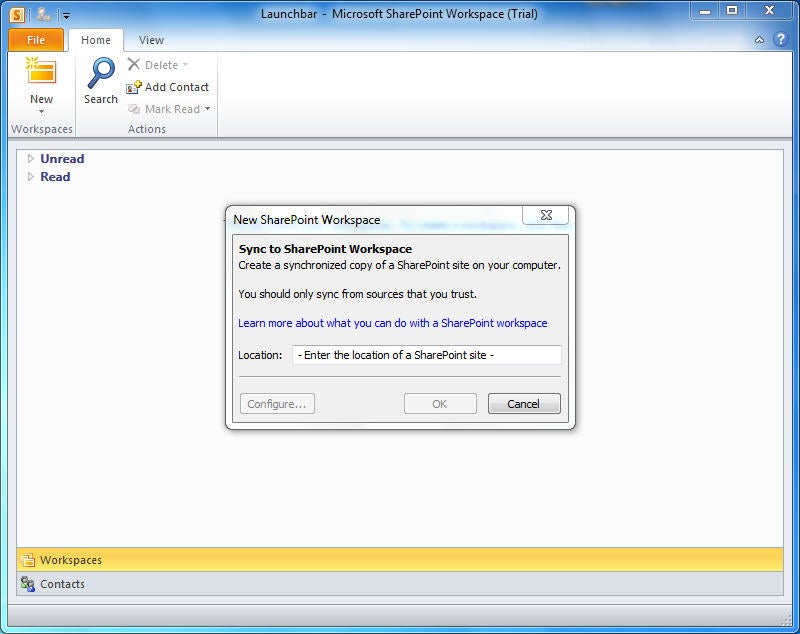800x634 pixels.
Task: Click the Add Contact icon
Action: tap(134, 87)
